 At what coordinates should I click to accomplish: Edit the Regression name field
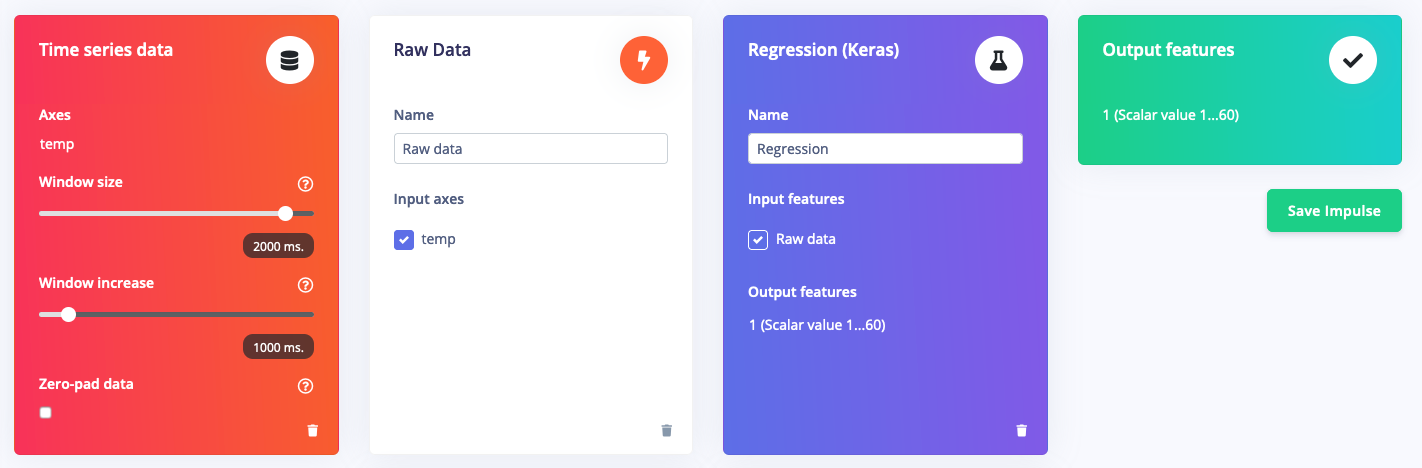tap(885, 149)
